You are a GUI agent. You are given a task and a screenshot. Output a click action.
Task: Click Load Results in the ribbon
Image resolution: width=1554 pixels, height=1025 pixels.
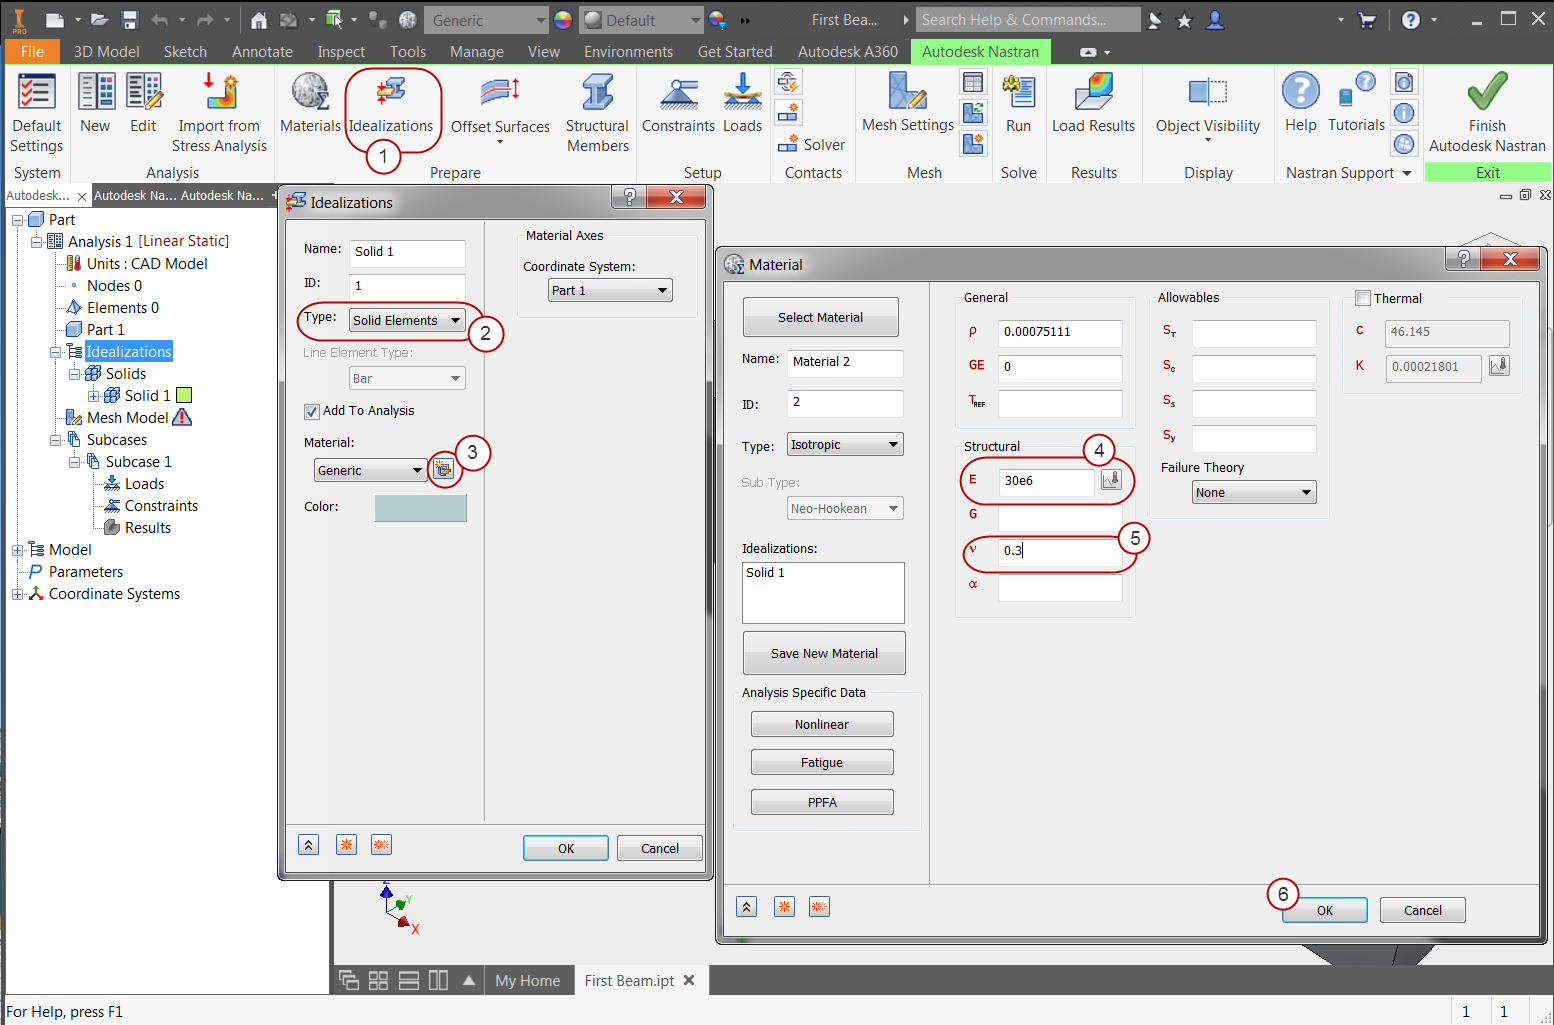pyautogui.click(x=1093, y=104)
